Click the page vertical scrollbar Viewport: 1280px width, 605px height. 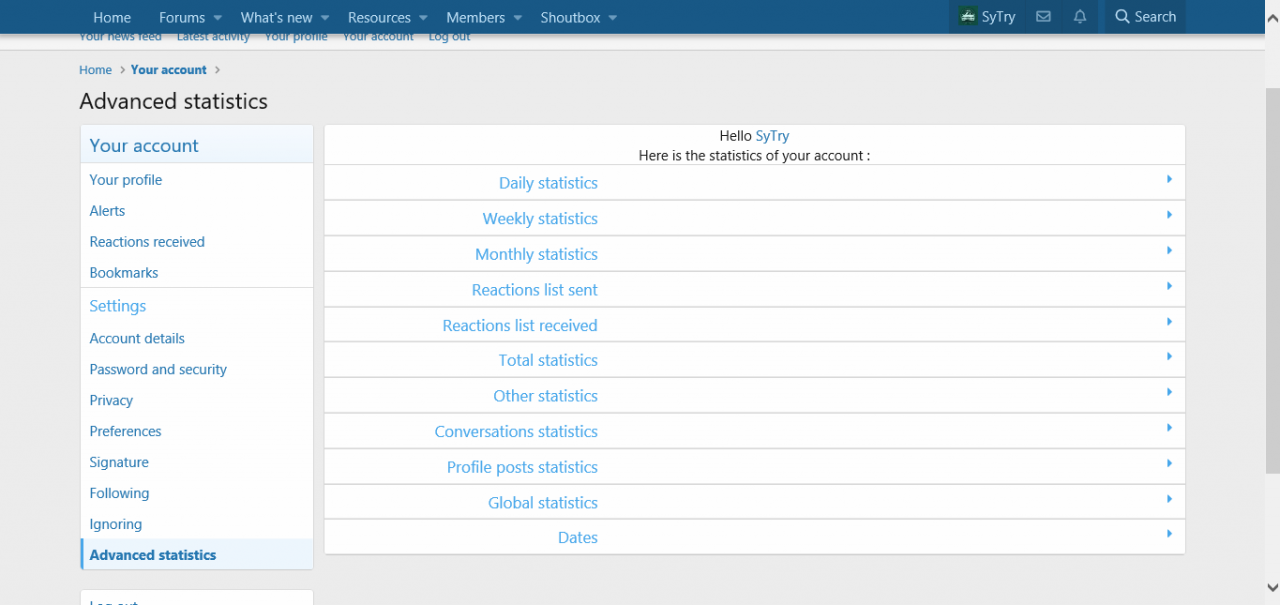tap(1271, 280)
